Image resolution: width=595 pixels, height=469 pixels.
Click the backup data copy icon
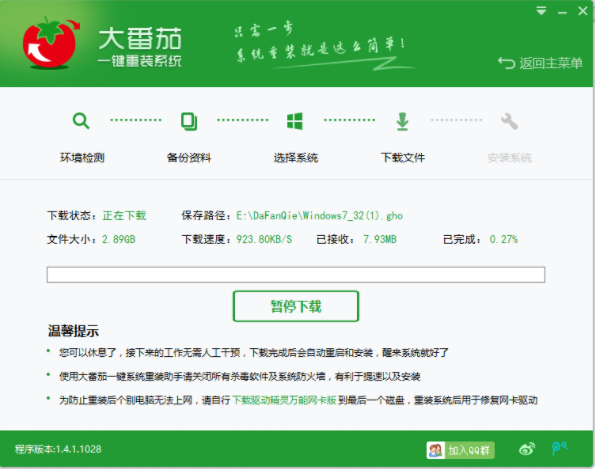pyautogui.click(x=189, y=121)
